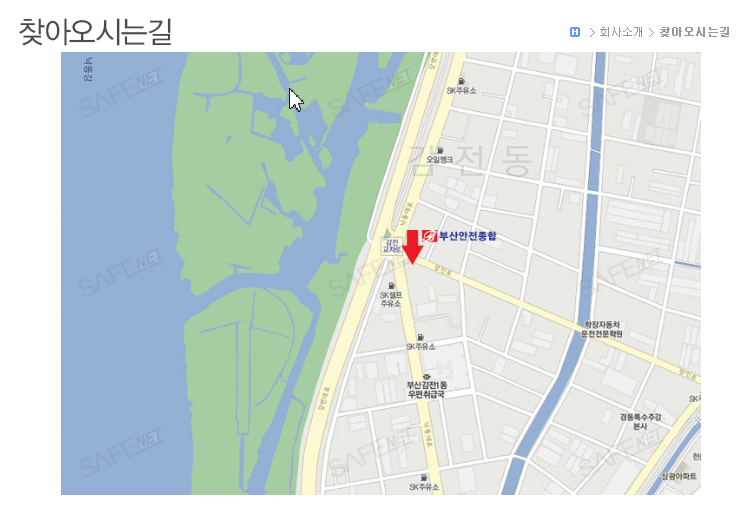
Task: Click the red arrow location marker
Action: click(413, 247)
